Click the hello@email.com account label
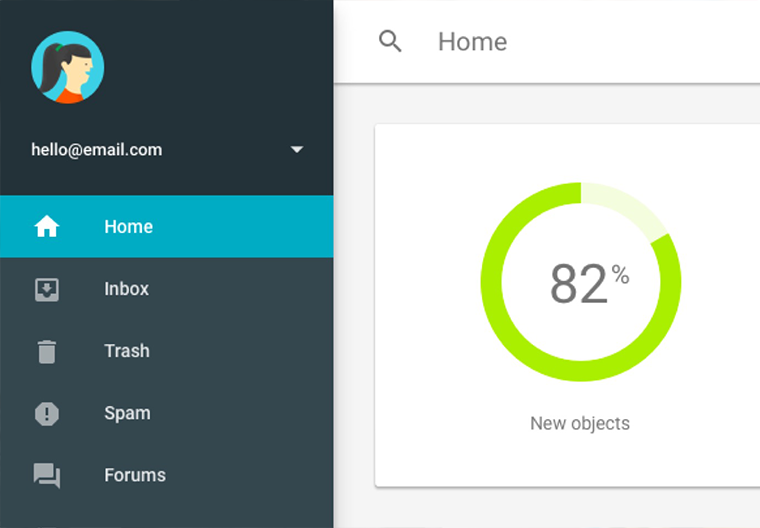This screenshot has height=528, width=760. tap(97, 150)
